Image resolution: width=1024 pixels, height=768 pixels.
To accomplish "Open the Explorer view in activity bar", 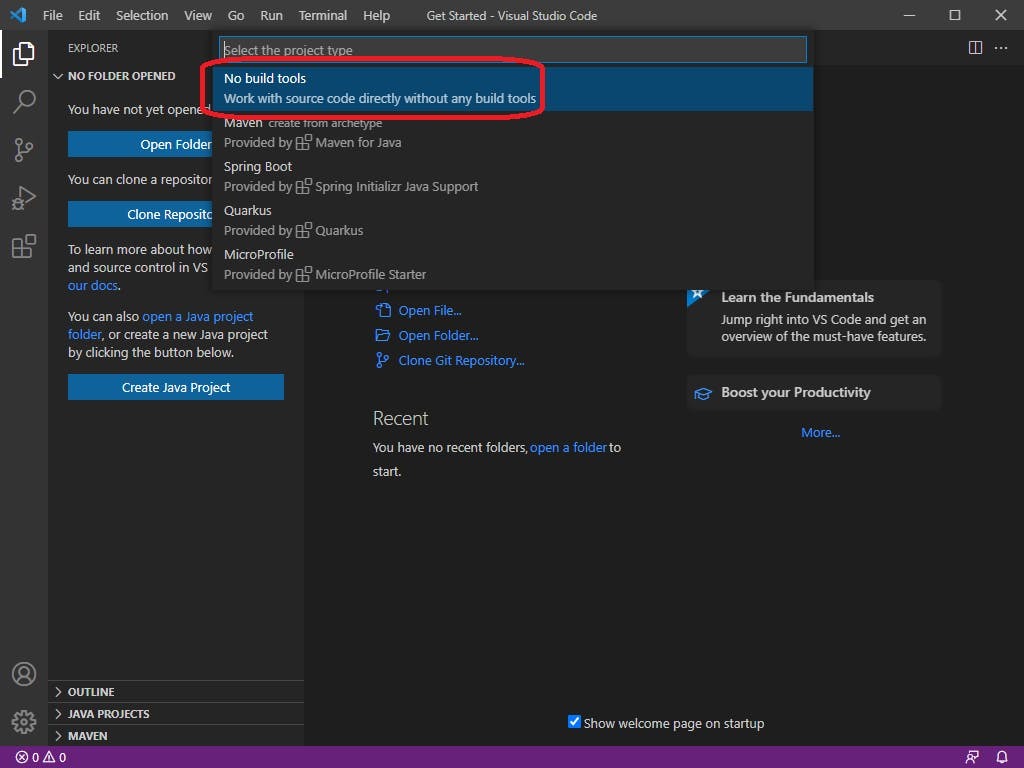I will click(x=24, y=54).
